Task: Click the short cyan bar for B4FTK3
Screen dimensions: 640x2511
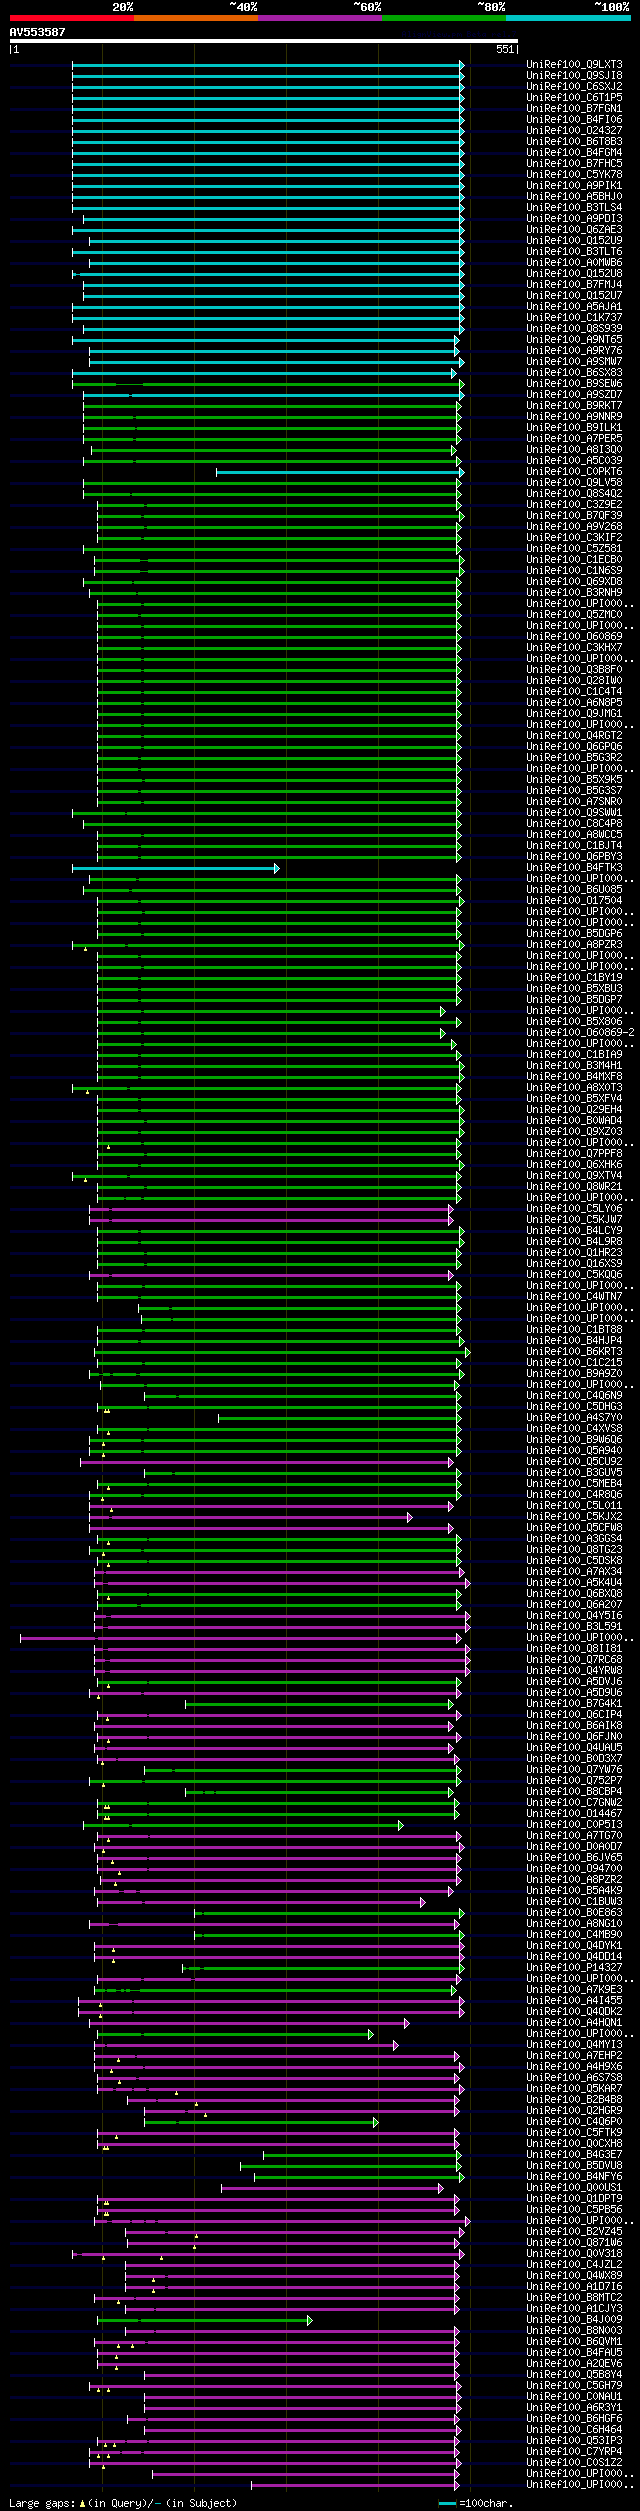Action: (176, 868)
